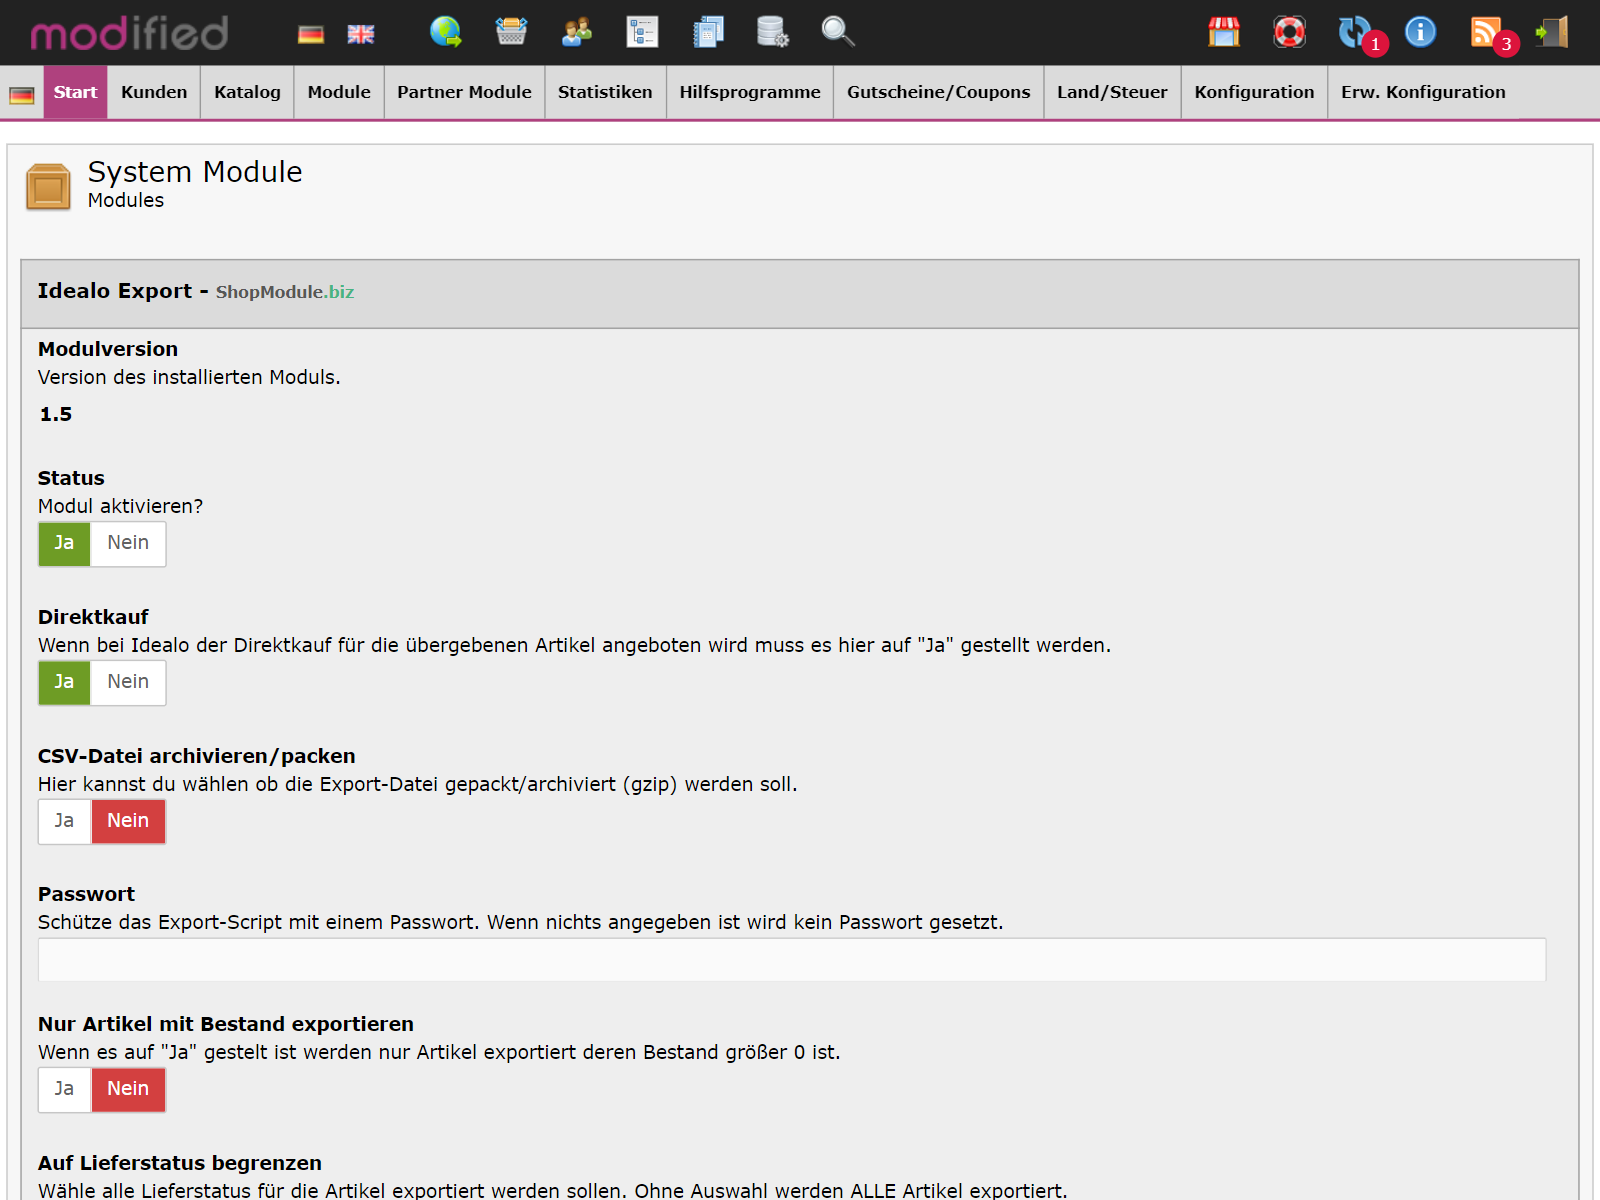Select the German flag language icon
The width and height of the screenshot is (1600, 1200).
(310, 33)
